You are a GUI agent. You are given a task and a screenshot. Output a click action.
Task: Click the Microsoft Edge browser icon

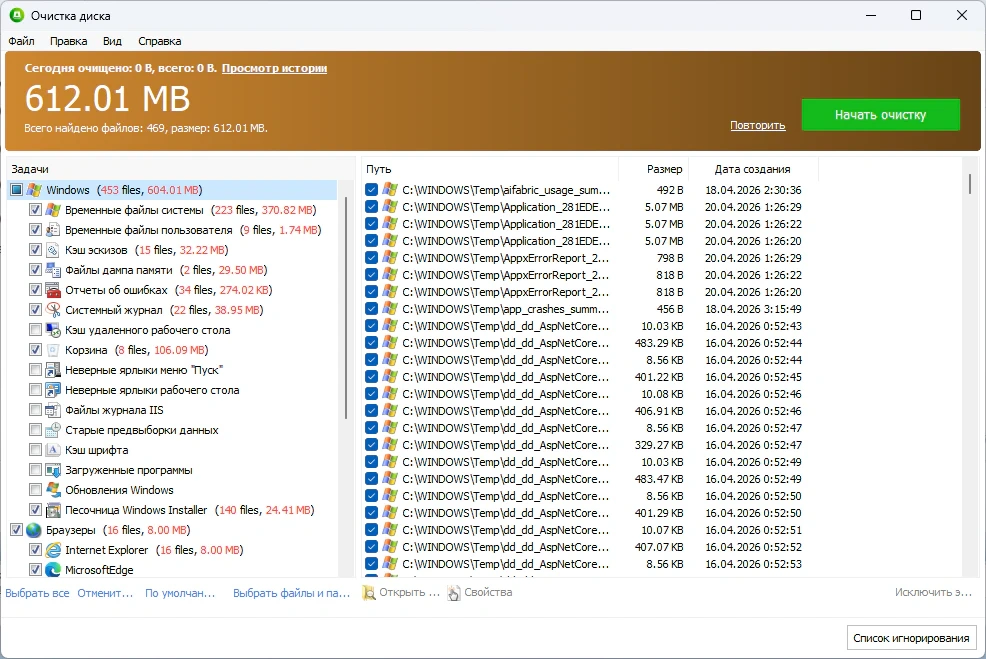53,570
